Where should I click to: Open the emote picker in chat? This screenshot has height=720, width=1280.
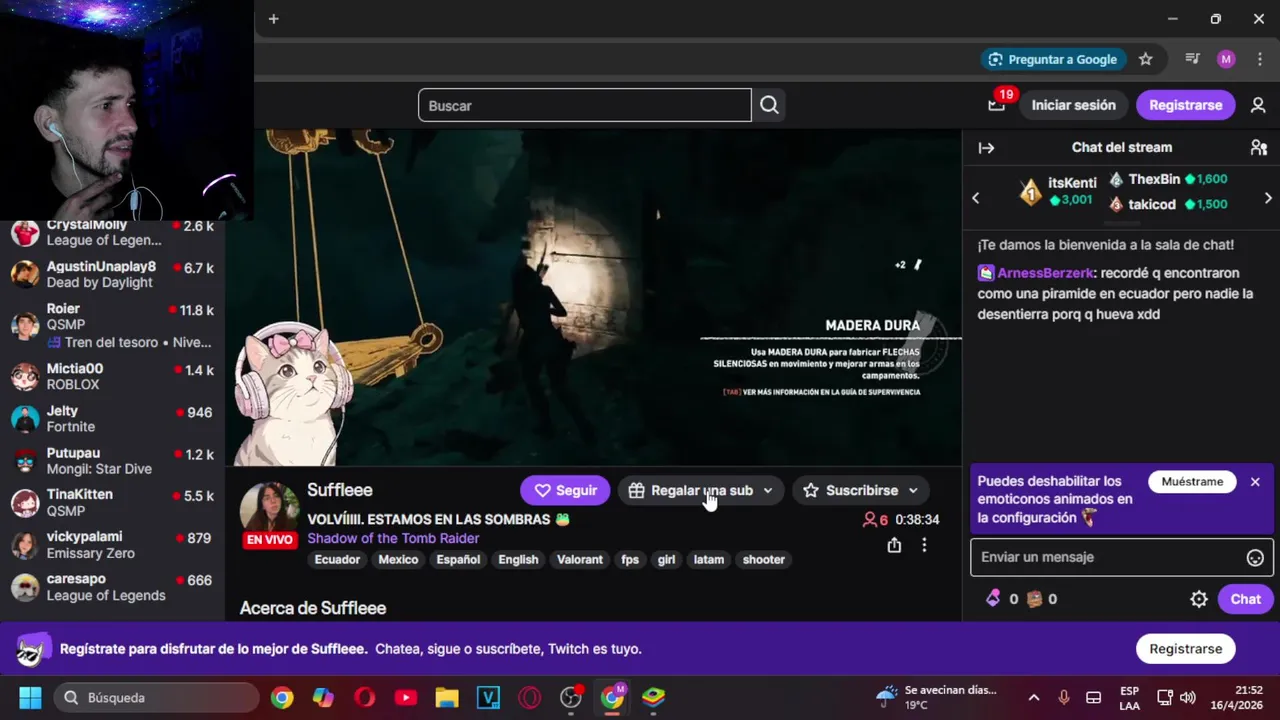click(x=1255, y=558)
